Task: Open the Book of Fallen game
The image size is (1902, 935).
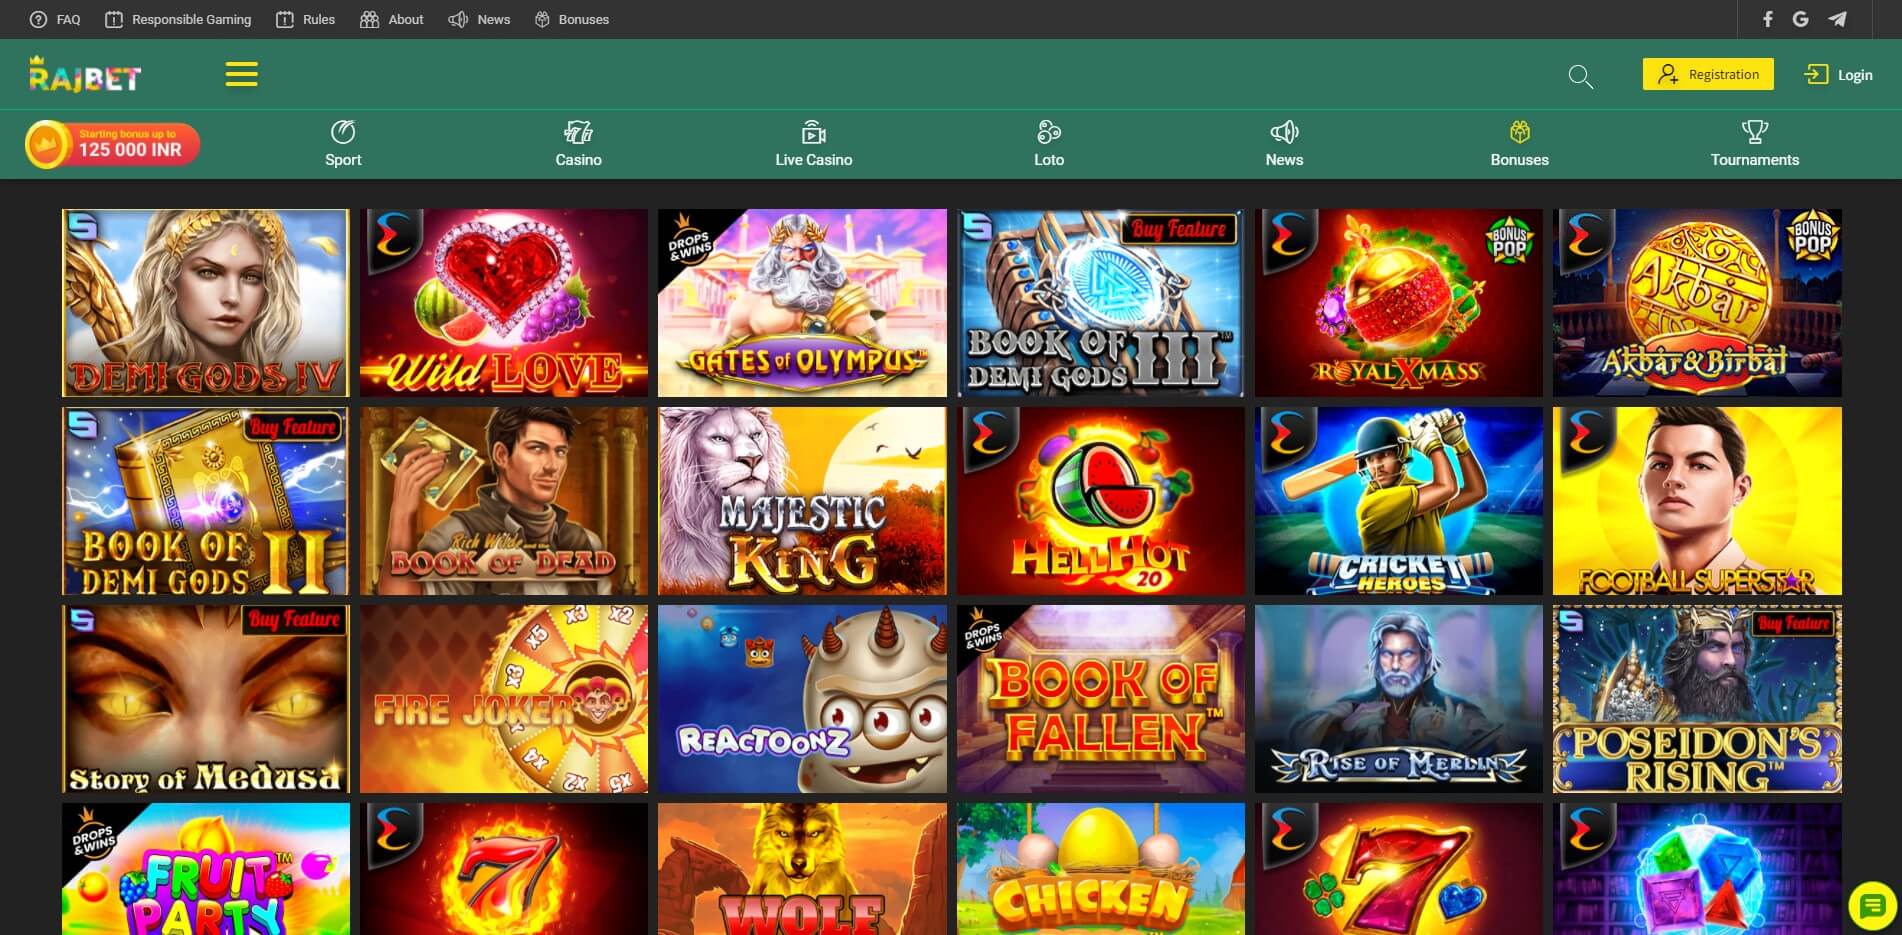Action: point(1101,699)
